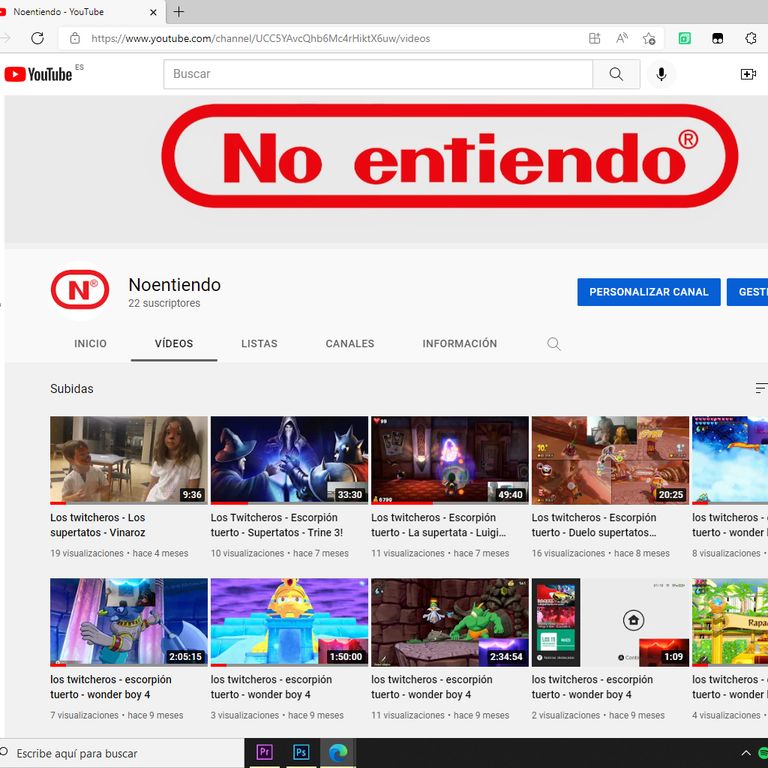Open the 1:09 wonder boy thumbnail
Viewport: 768px width, 768px height.
click(610, 622)
